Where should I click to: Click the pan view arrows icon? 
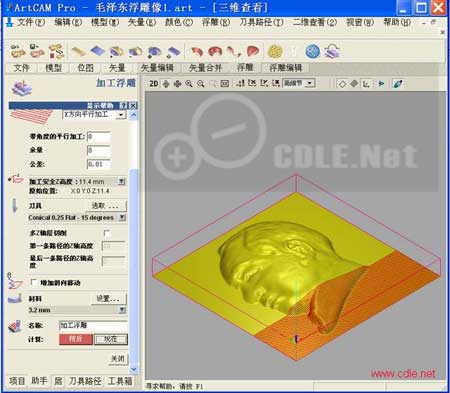177,84
